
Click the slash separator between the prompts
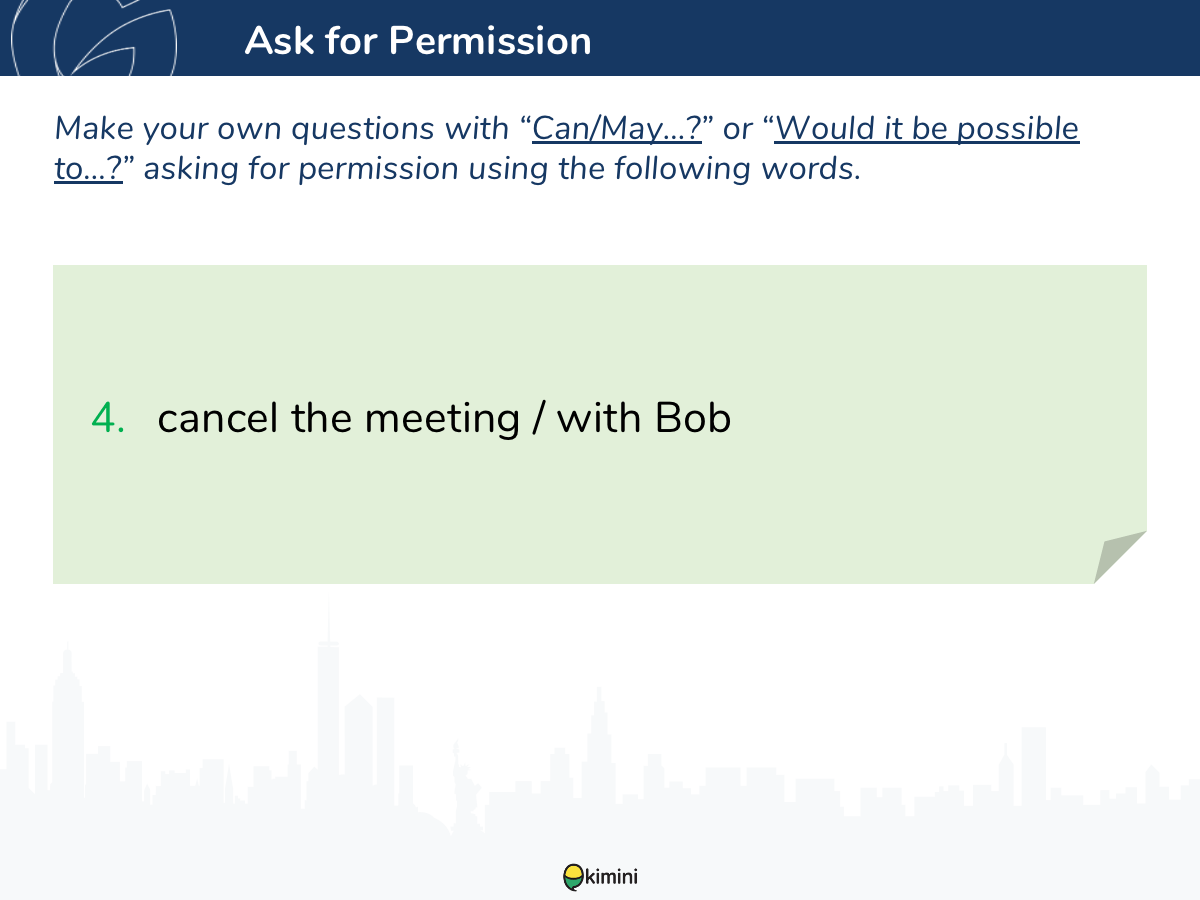(x=538, y=418)
